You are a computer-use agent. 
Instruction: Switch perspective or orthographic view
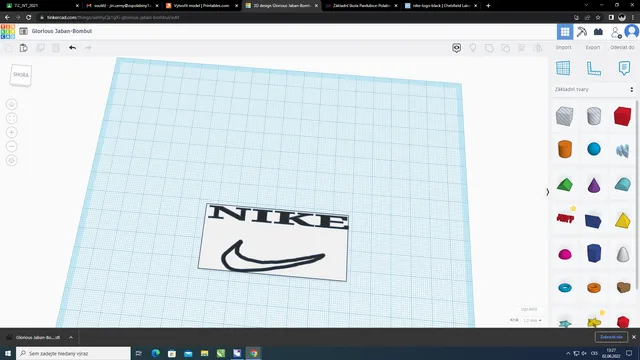pyautogui.click(x=12, y=160)
